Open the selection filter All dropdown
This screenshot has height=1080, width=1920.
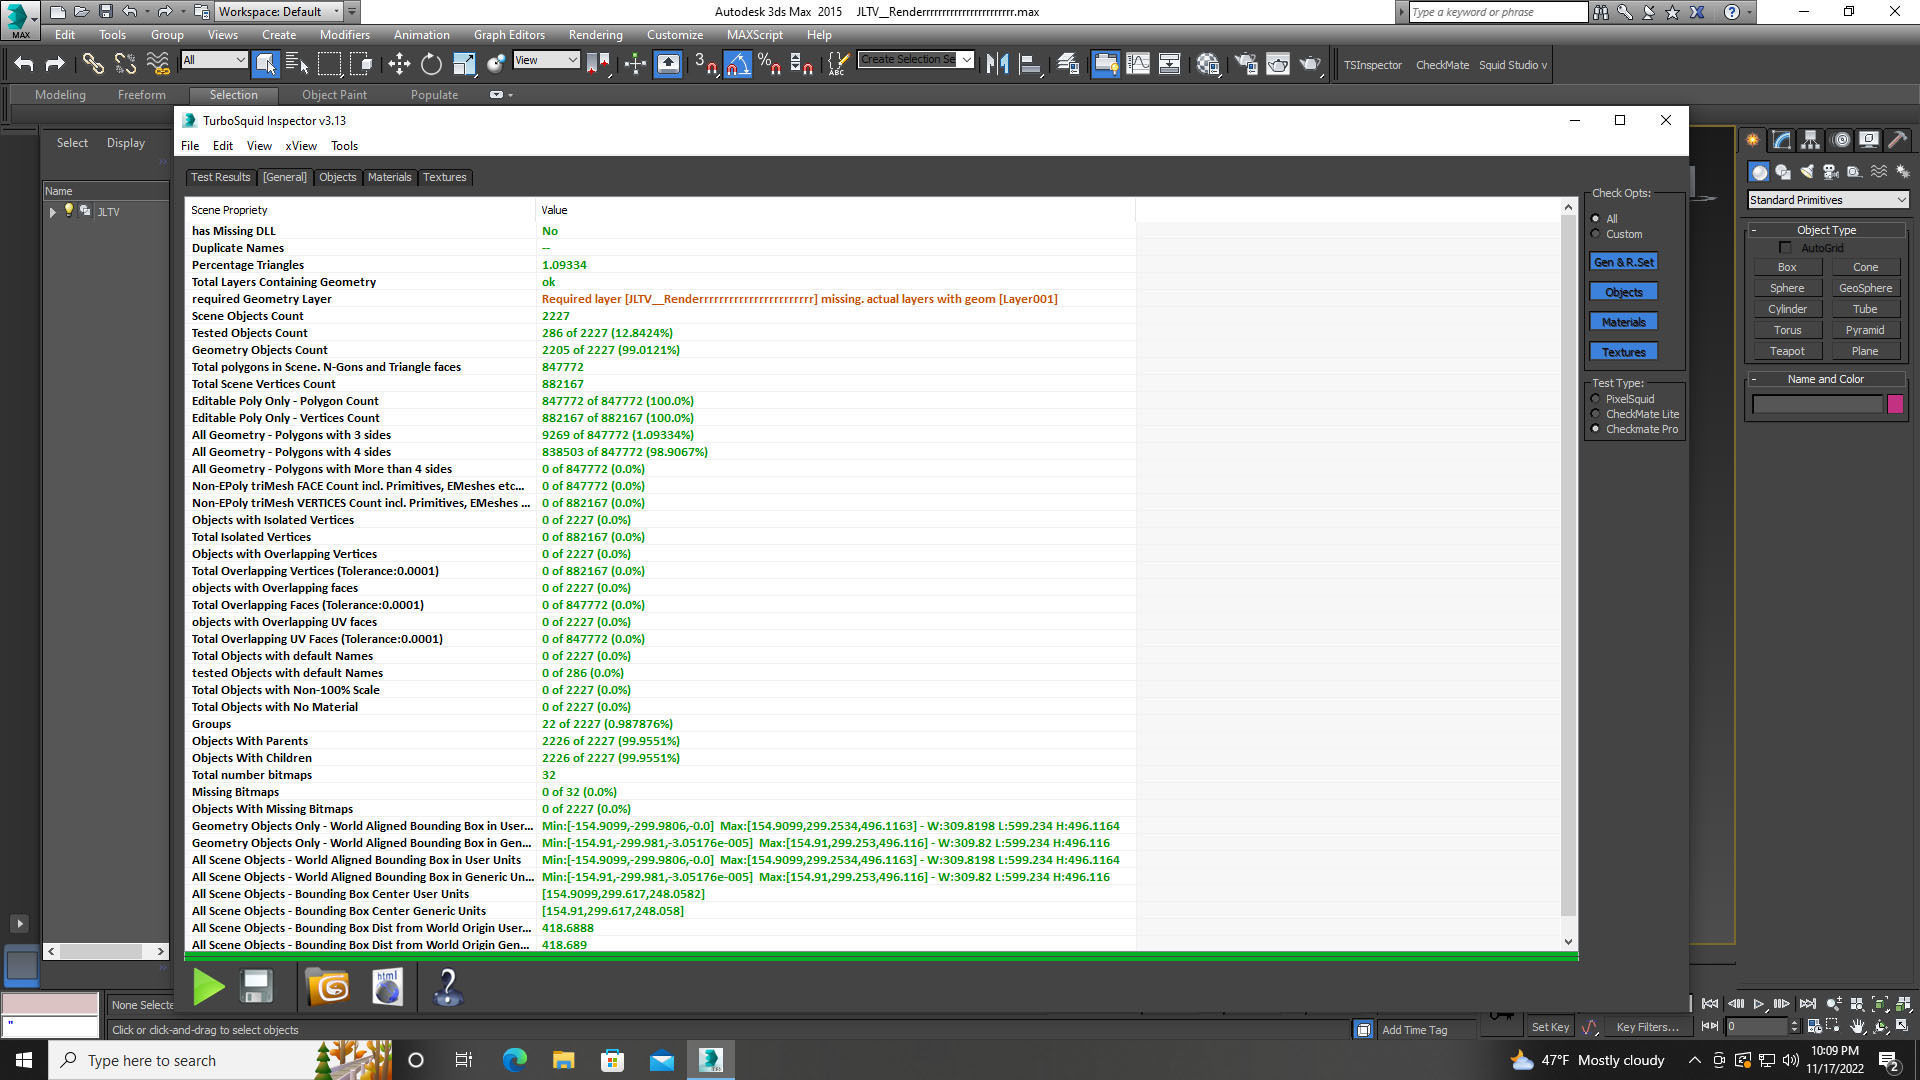click(x=214, y=60)
